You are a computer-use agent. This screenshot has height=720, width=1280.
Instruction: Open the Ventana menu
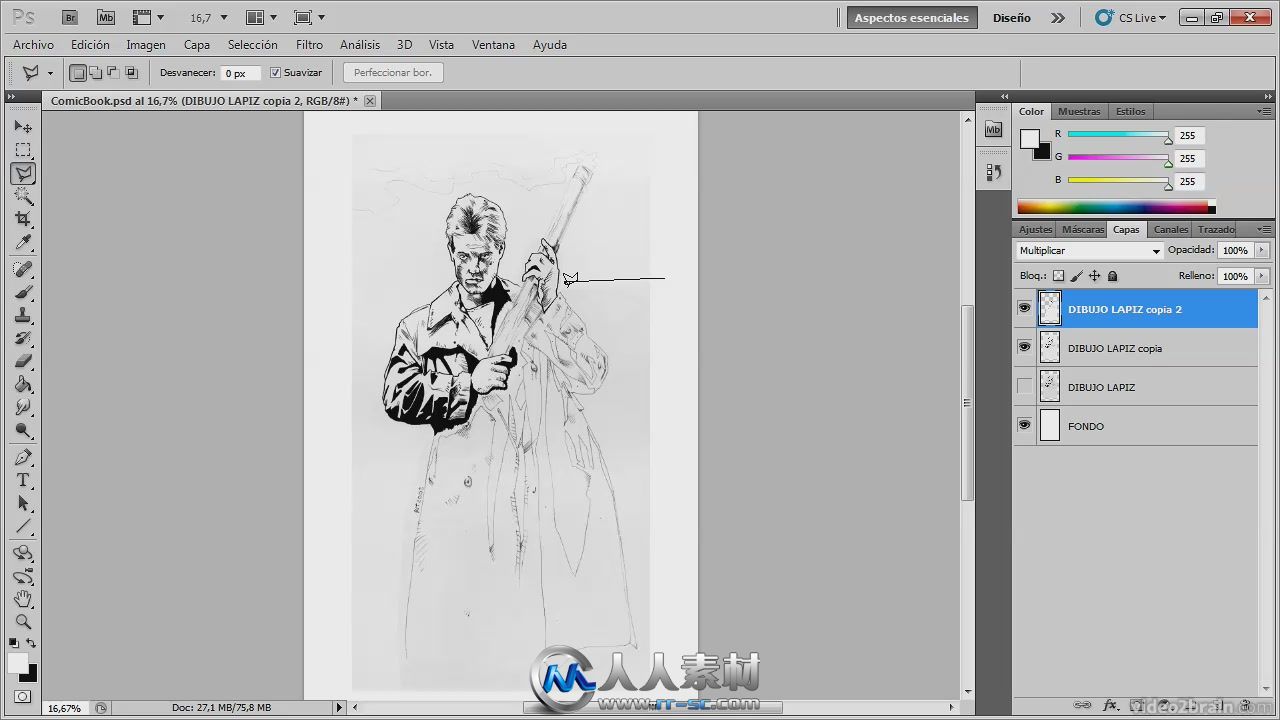click(x=493, y=45)
